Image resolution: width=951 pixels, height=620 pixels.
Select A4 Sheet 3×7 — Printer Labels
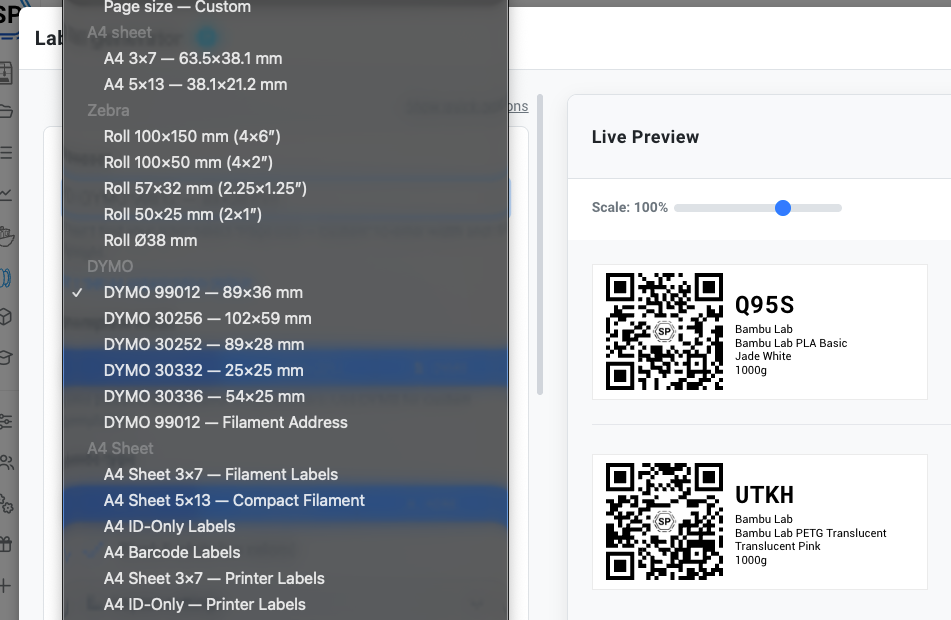pyautogui.click(x=285, y=579)
